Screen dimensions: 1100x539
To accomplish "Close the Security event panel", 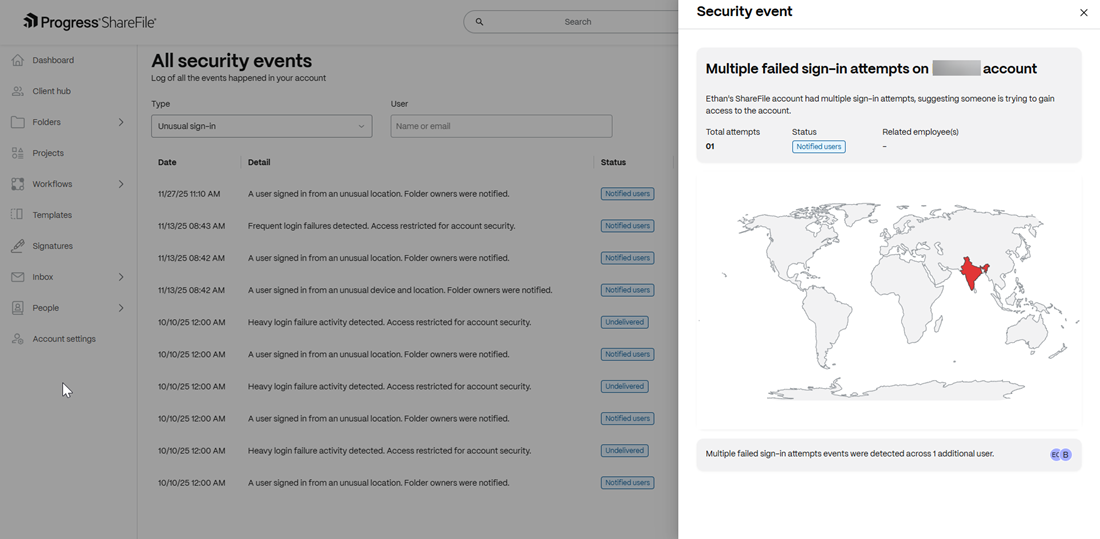I will coord(1083,12).
